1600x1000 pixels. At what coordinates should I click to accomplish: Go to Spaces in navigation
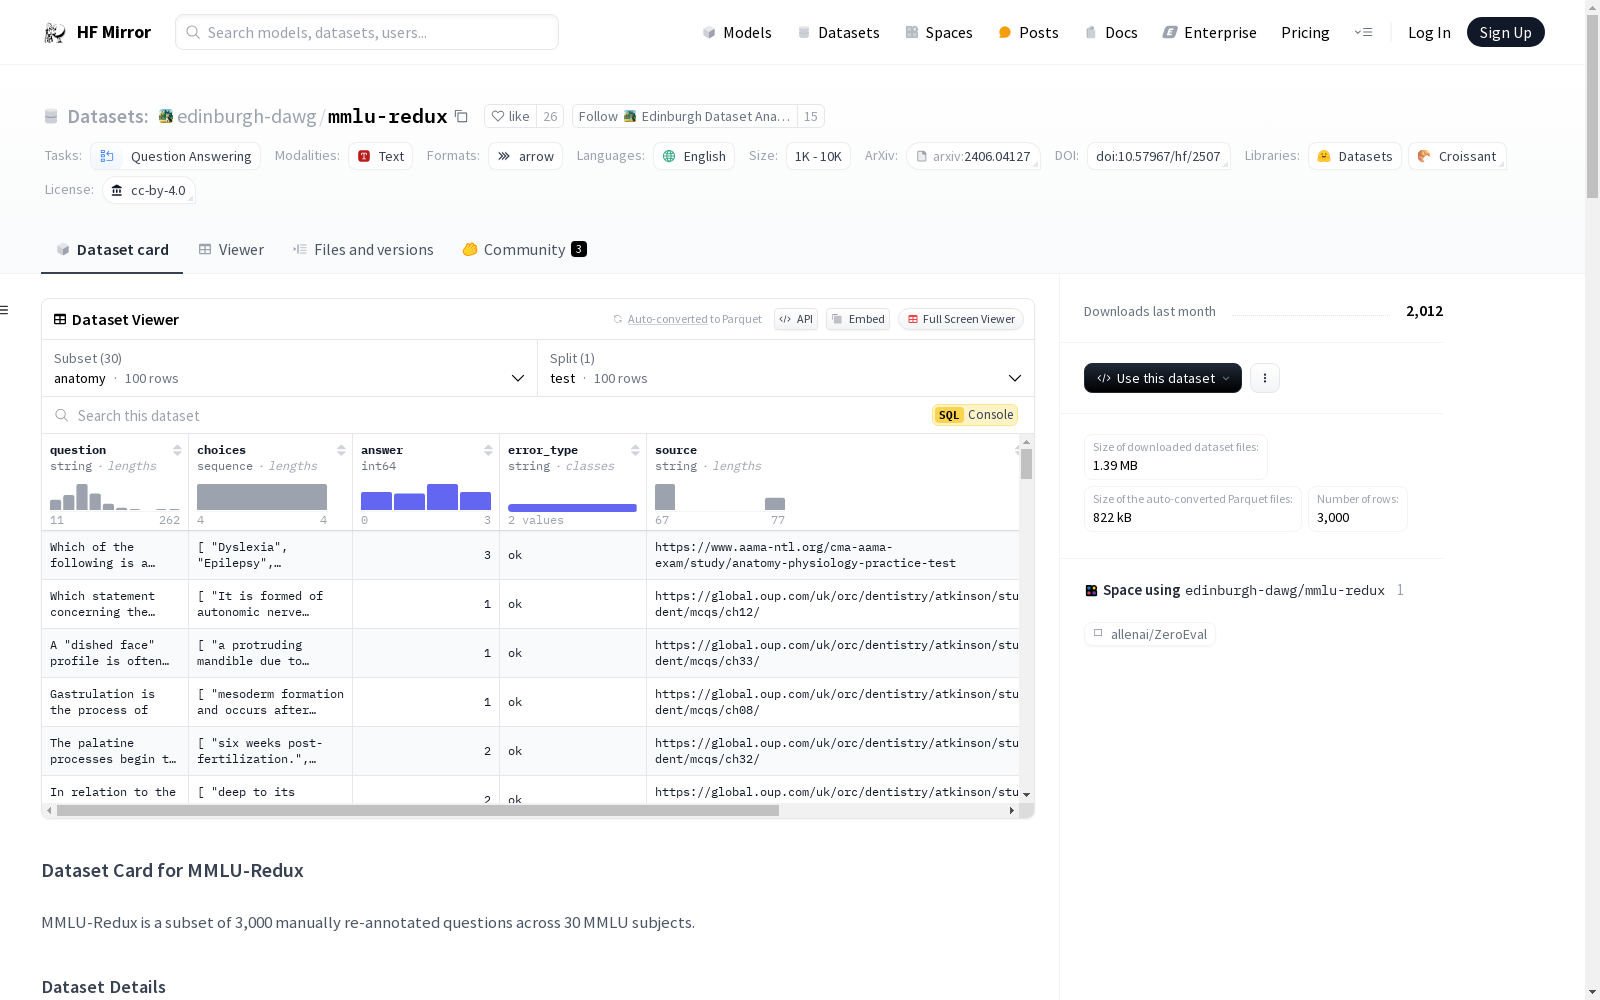[939, 32]
